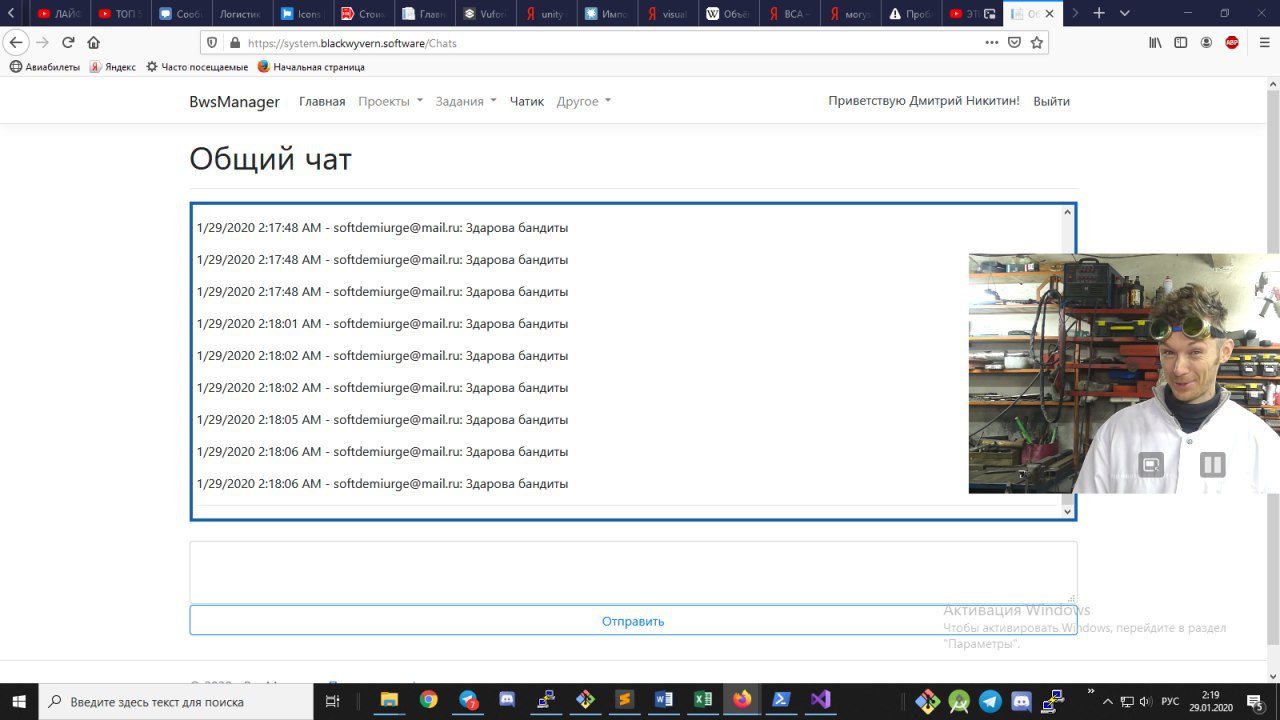Select the 2:18:01 AM chat message
Image resolution: width=1280 pixels, height=720 pixels.
(x=382, y=323)
